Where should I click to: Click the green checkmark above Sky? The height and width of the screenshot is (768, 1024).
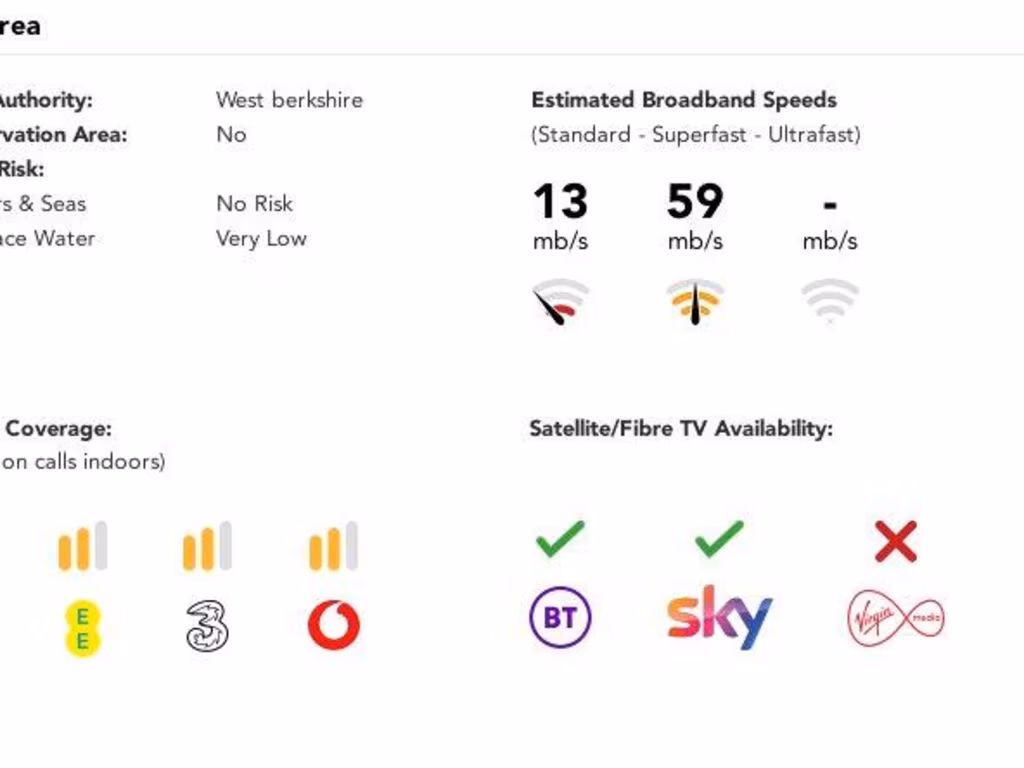click(x=719, y=539)
